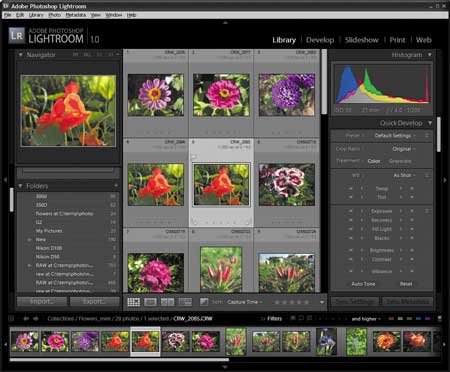450x372 pixels.
Task: Open Preset Default Settings dropdown
Action: (x=395, y=136)
